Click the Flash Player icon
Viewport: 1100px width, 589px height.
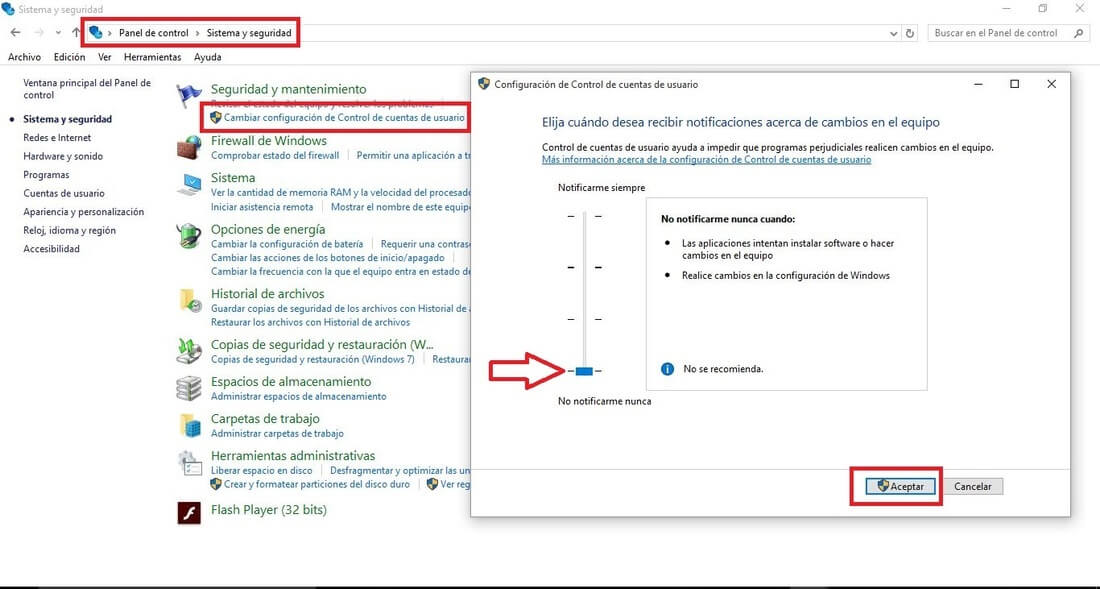coord(189,513)
